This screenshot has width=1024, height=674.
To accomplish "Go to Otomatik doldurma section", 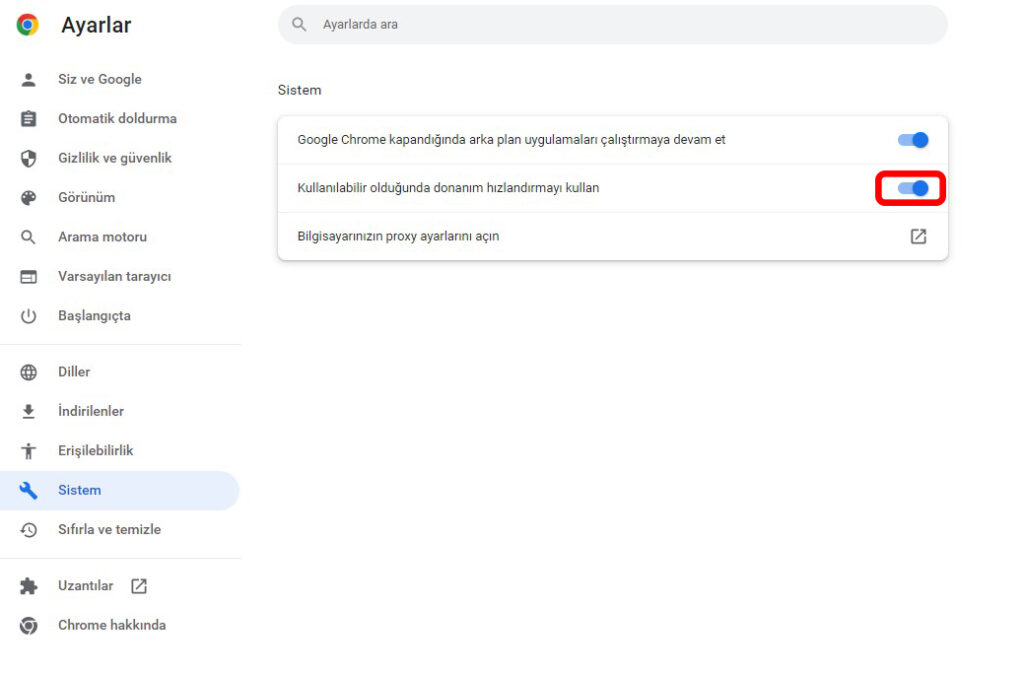I will pyautogui.click(x=120, y=119).
